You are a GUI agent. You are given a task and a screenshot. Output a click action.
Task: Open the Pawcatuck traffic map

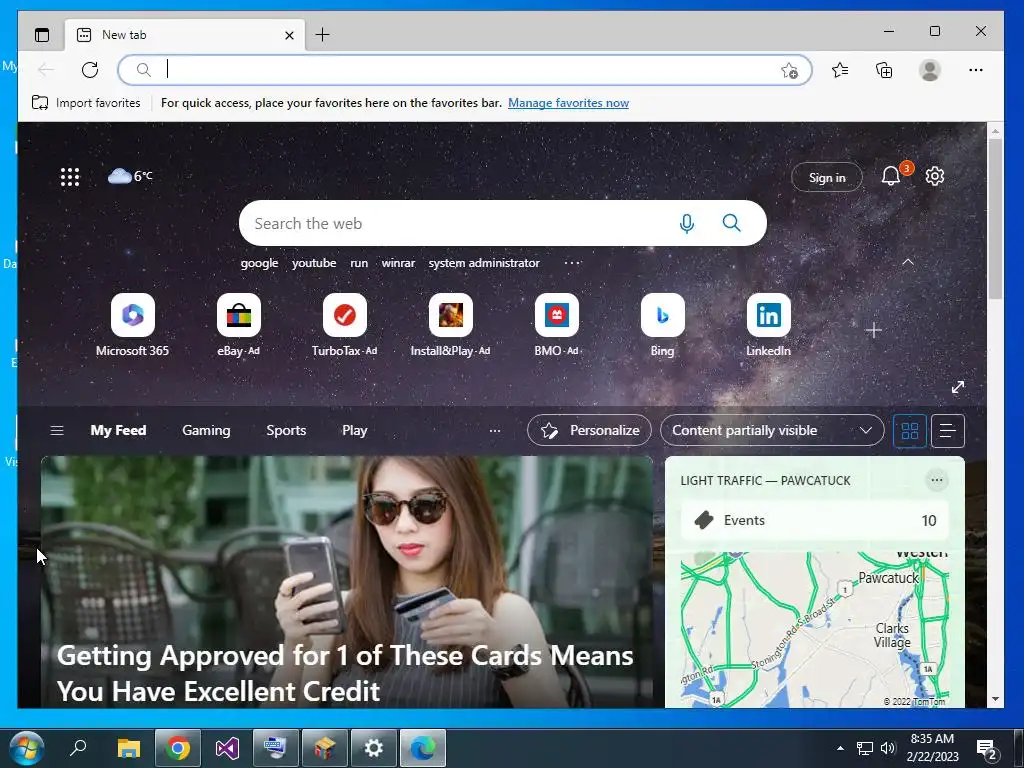pyautogui.click(x=814, y=630)
